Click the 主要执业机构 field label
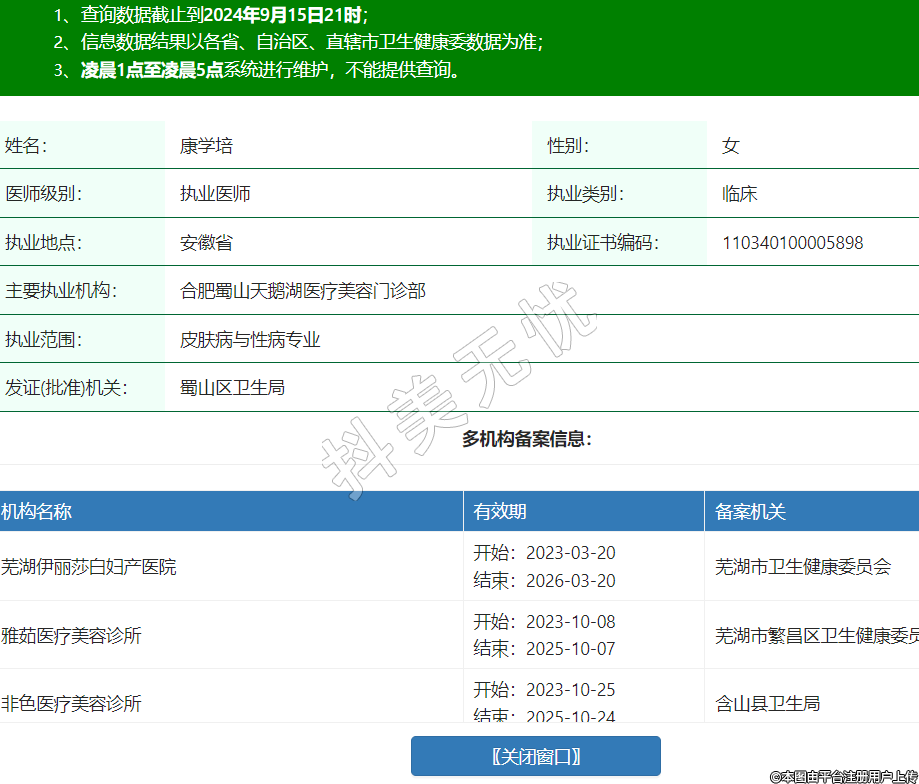Image resolution: width=919 pixels, height=784 pixels. [x=61, y=291]
